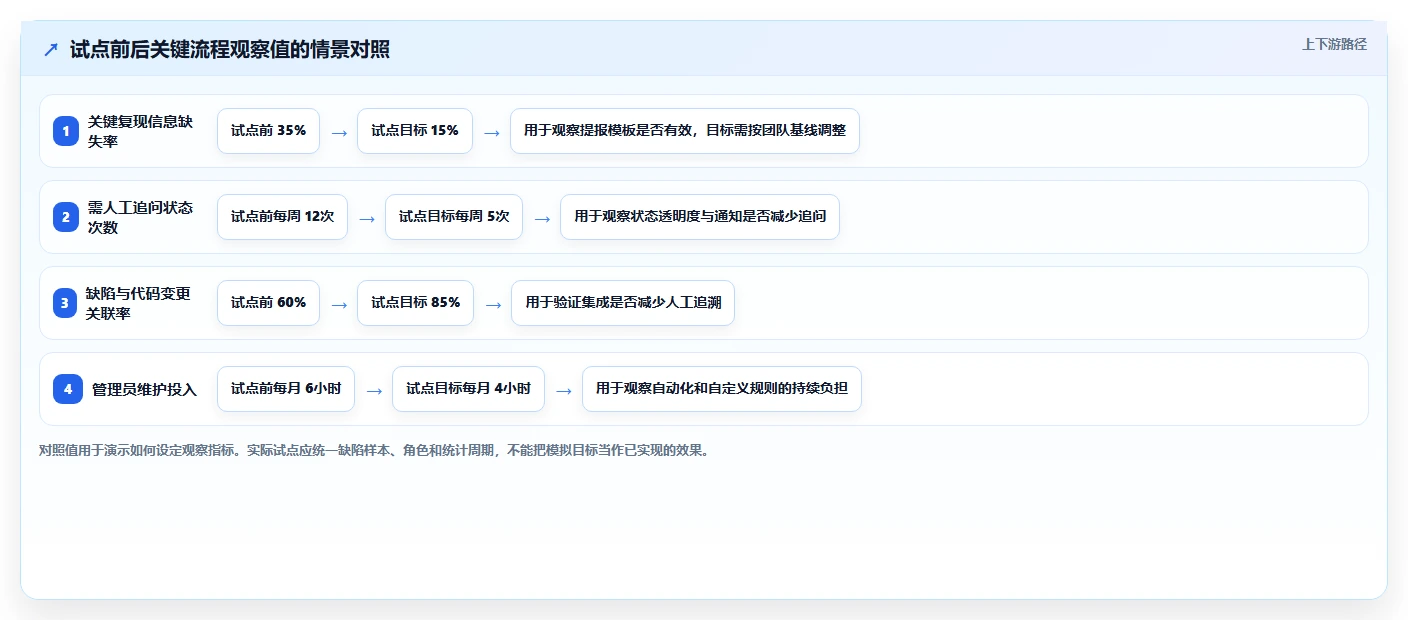The height and width of the screenshot is (620, 1408).
Task: Click the arrow after 试点前 60%
Action: (x=339, y=304)
